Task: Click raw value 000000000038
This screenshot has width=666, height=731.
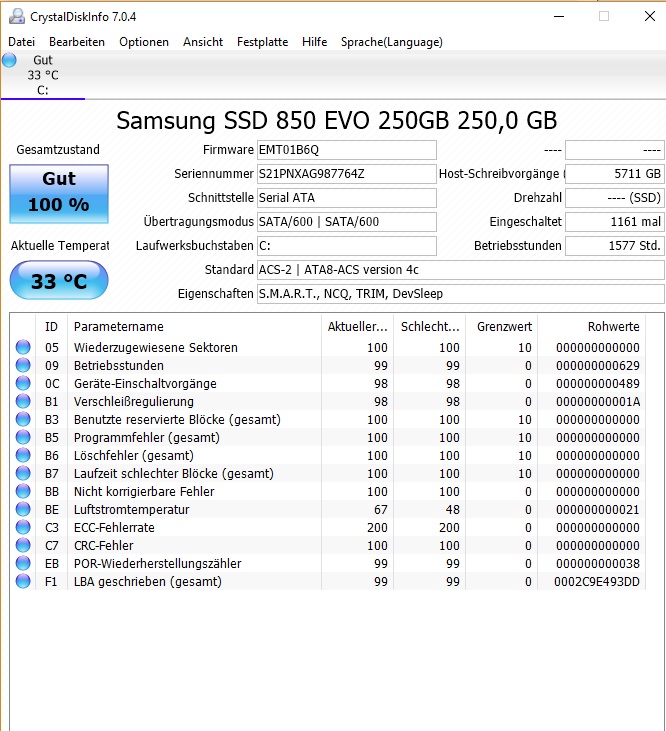Action: [x=598, y=564]
